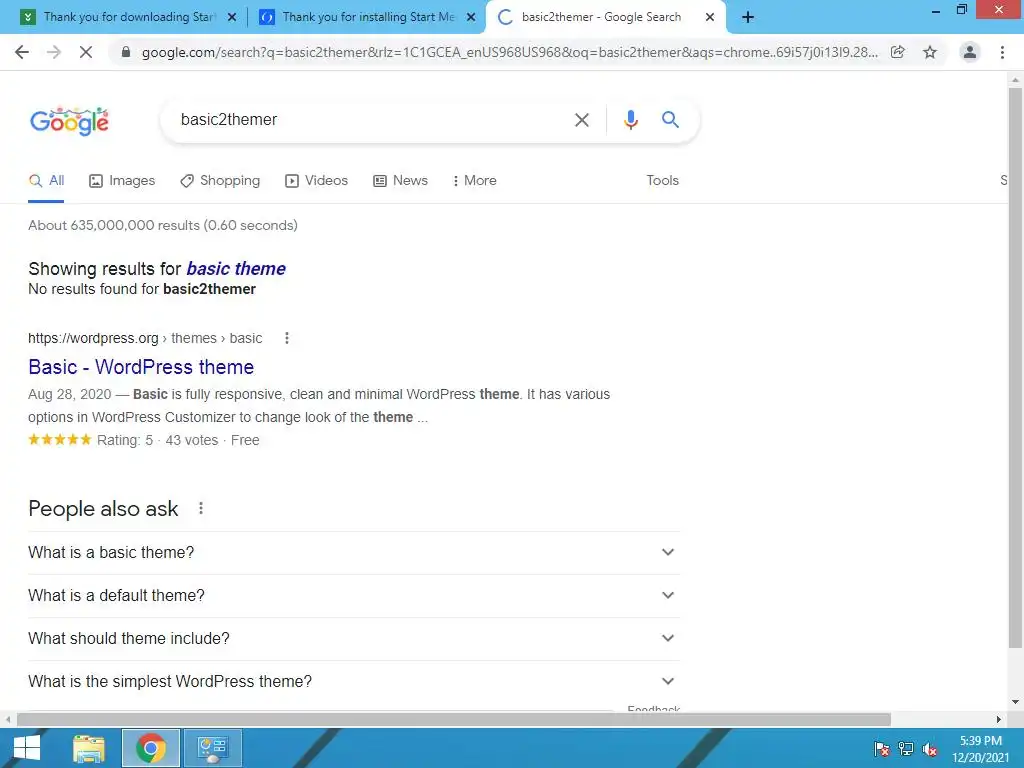Close the 'Thank you for installing' tab

(471, 17)
